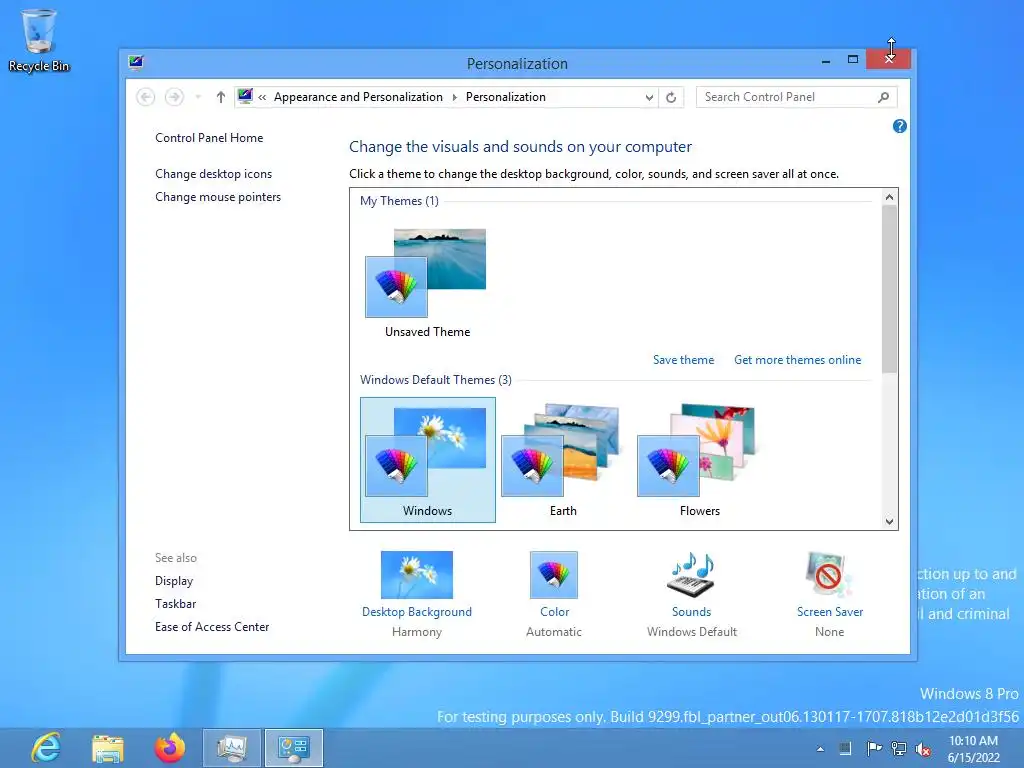The width and height of the screenshot is (1024, 768).
Task: Open Taskbar under See also
Action: 175,603
